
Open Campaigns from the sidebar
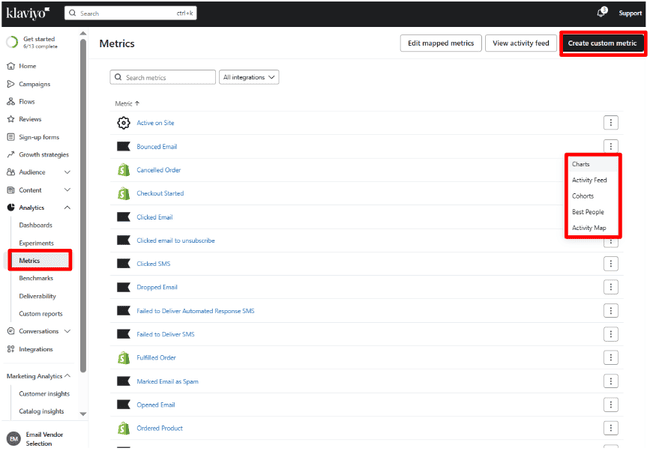point(34,84)
